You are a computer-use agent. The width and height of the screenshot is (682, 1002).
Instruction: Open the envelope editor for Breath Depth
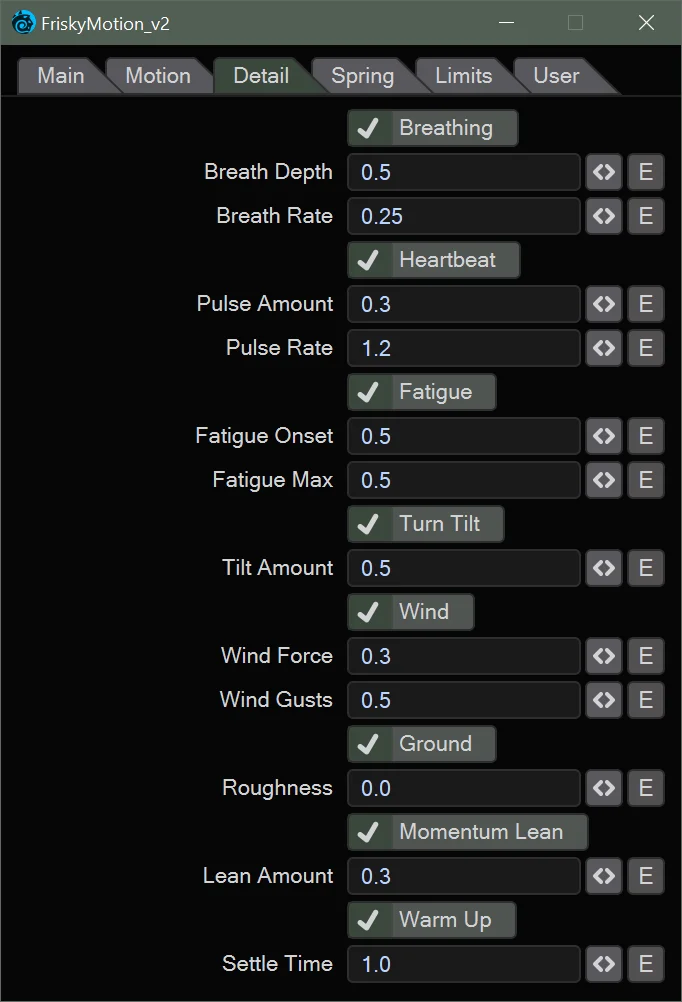coord(645,172)
